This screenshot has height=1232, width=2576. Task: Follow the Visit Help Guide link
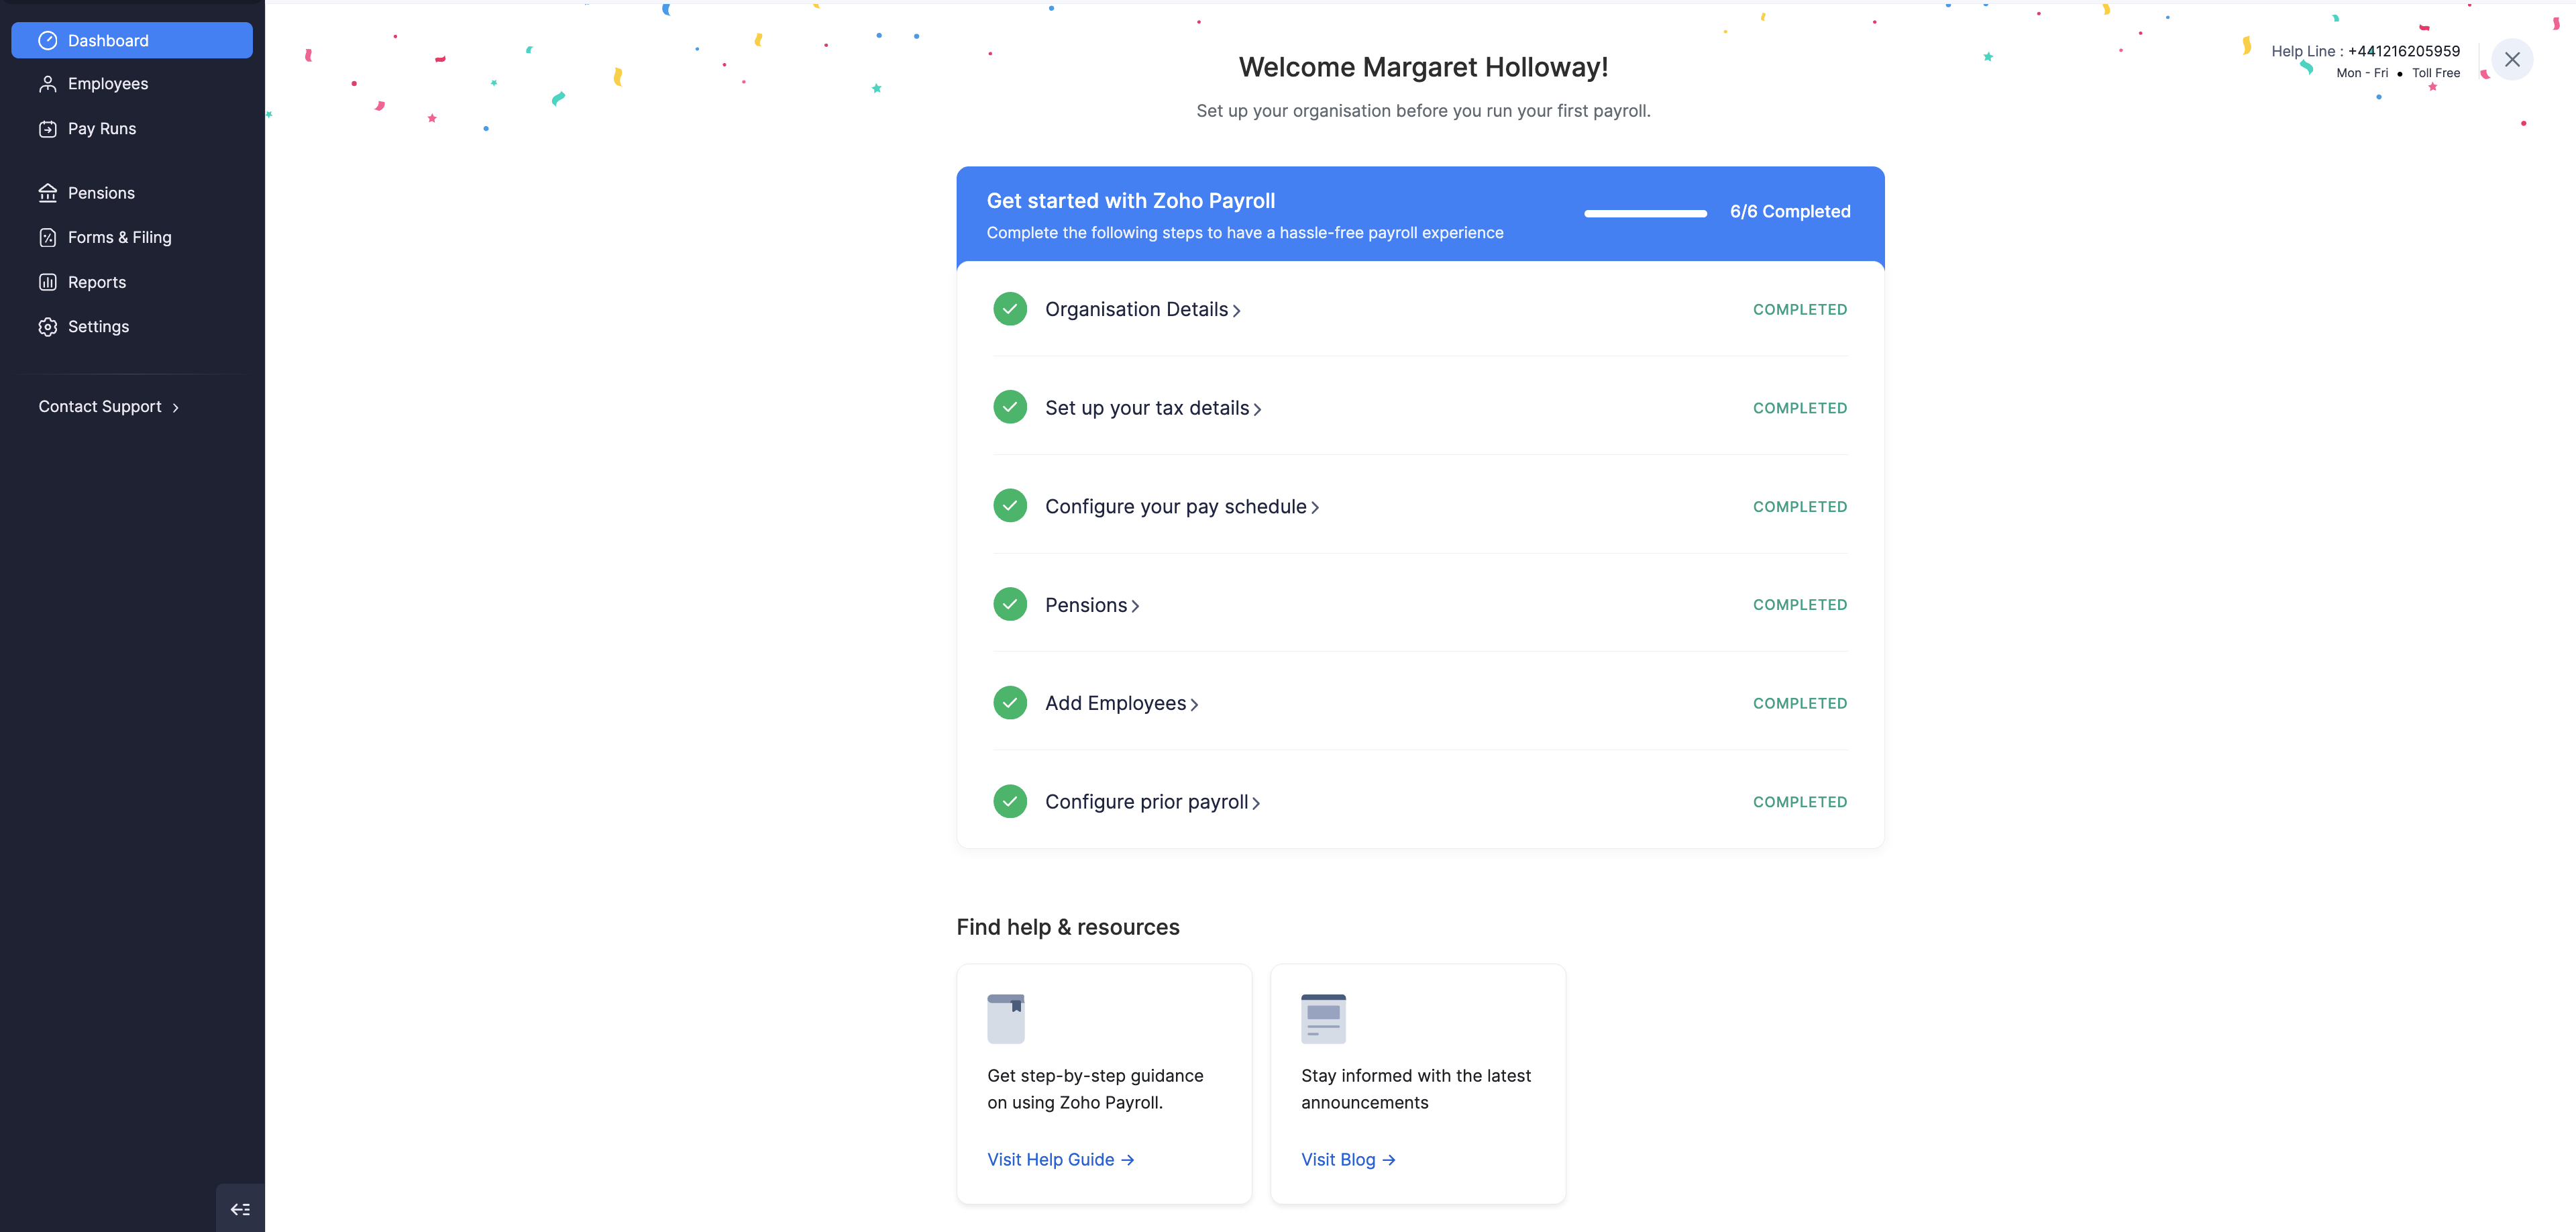tap(1060, 1160)
